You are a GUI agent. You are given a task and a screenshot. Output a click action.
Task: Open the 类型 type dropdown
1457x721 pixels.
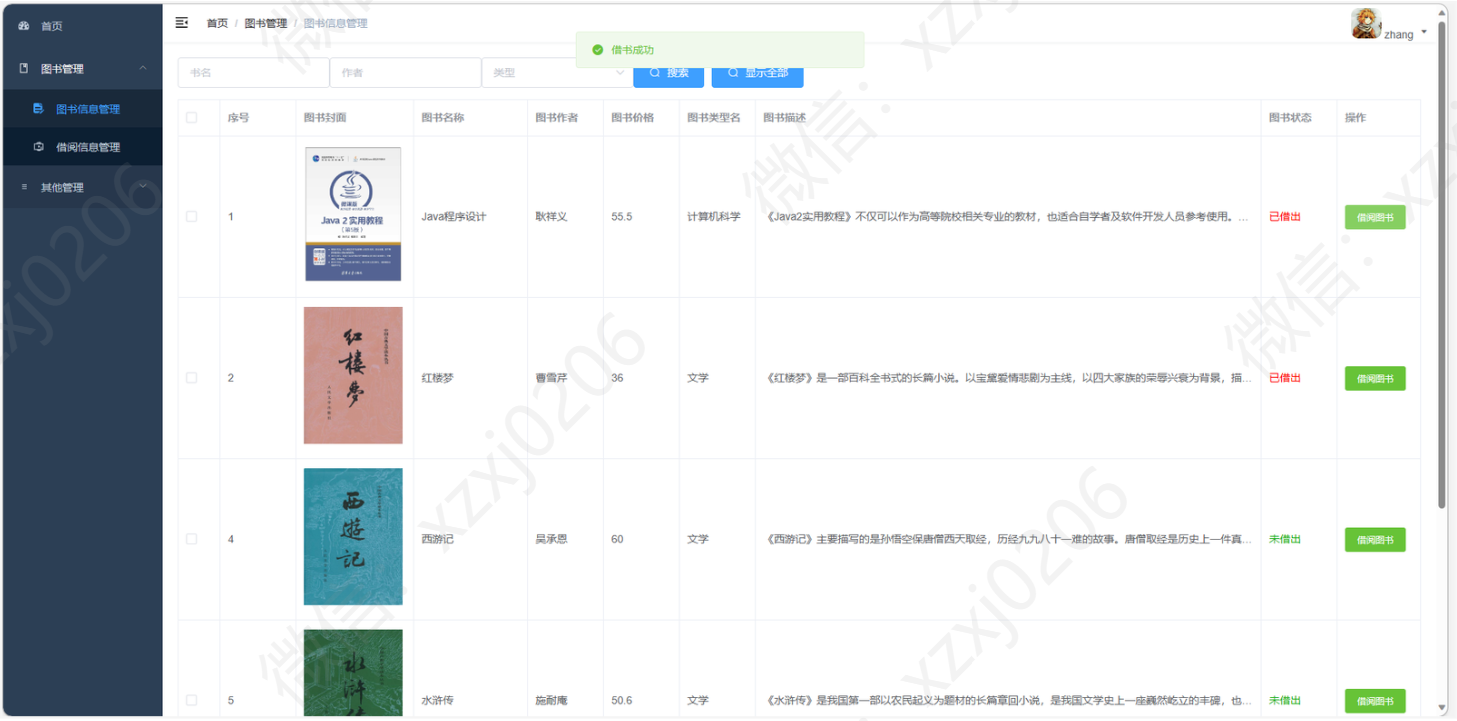557,73
